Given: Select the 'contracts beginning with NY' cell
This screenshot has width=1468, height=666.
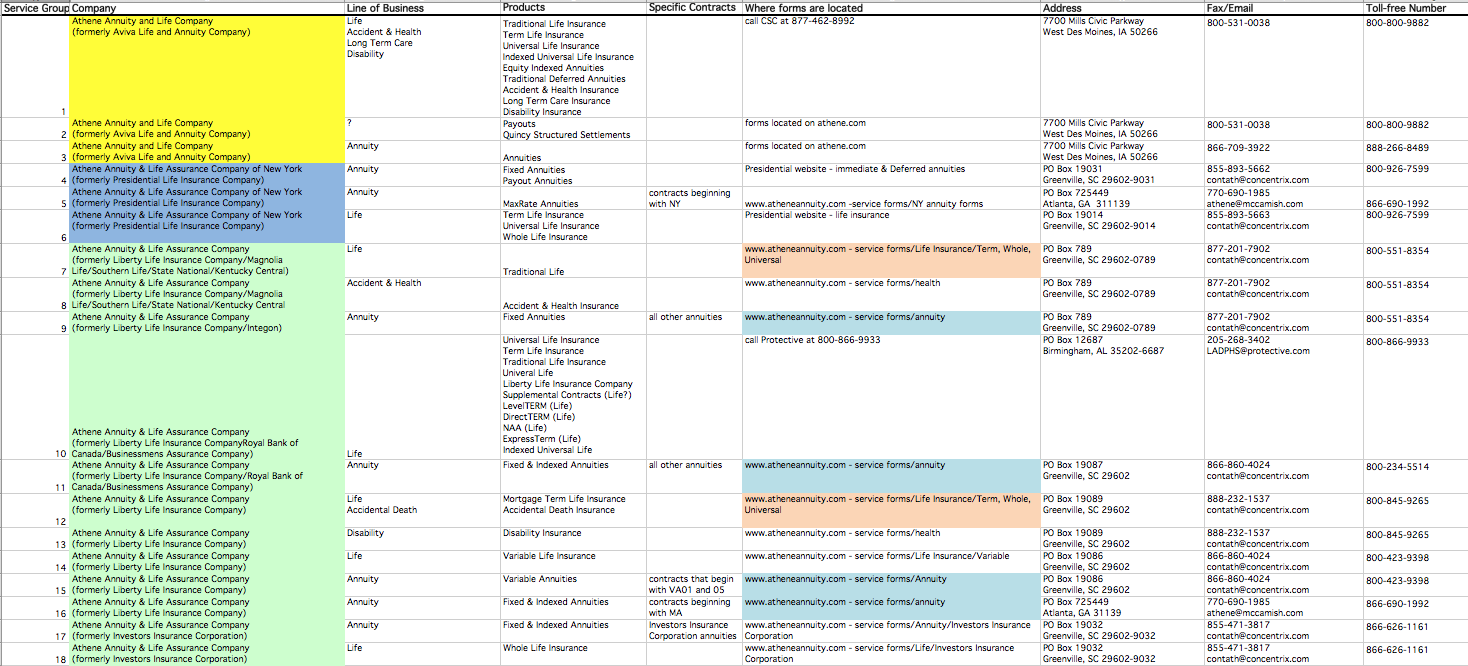Looking at the screenshot, I should [693, 198].
